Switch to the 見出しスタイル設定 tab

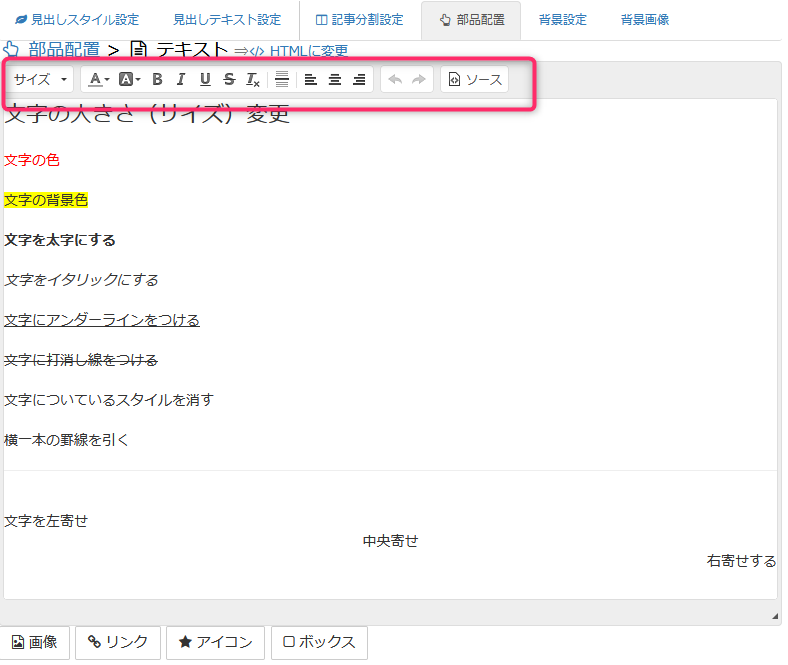click(x=77, y=20)
